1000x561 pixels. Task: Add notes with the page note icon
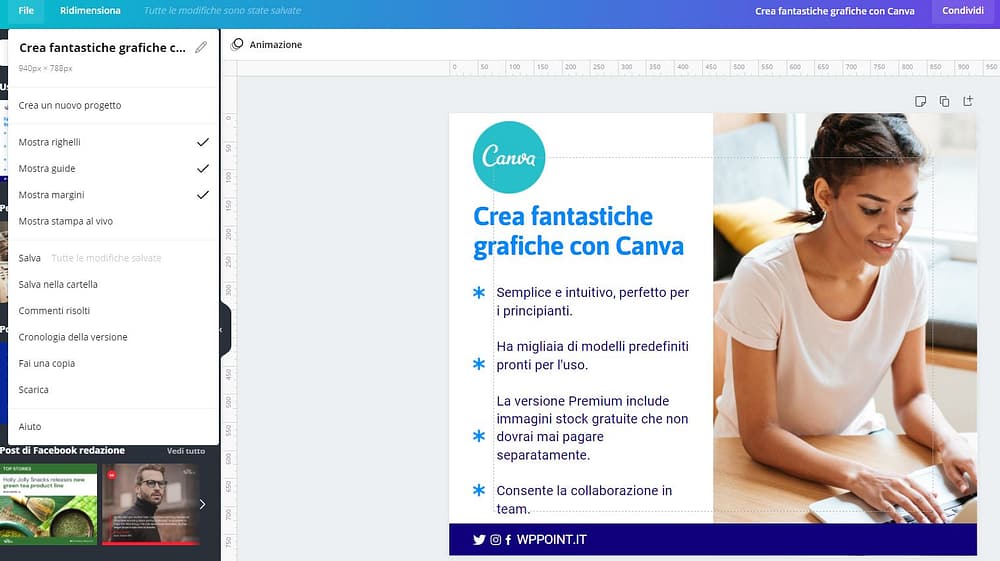coord(920,101)
